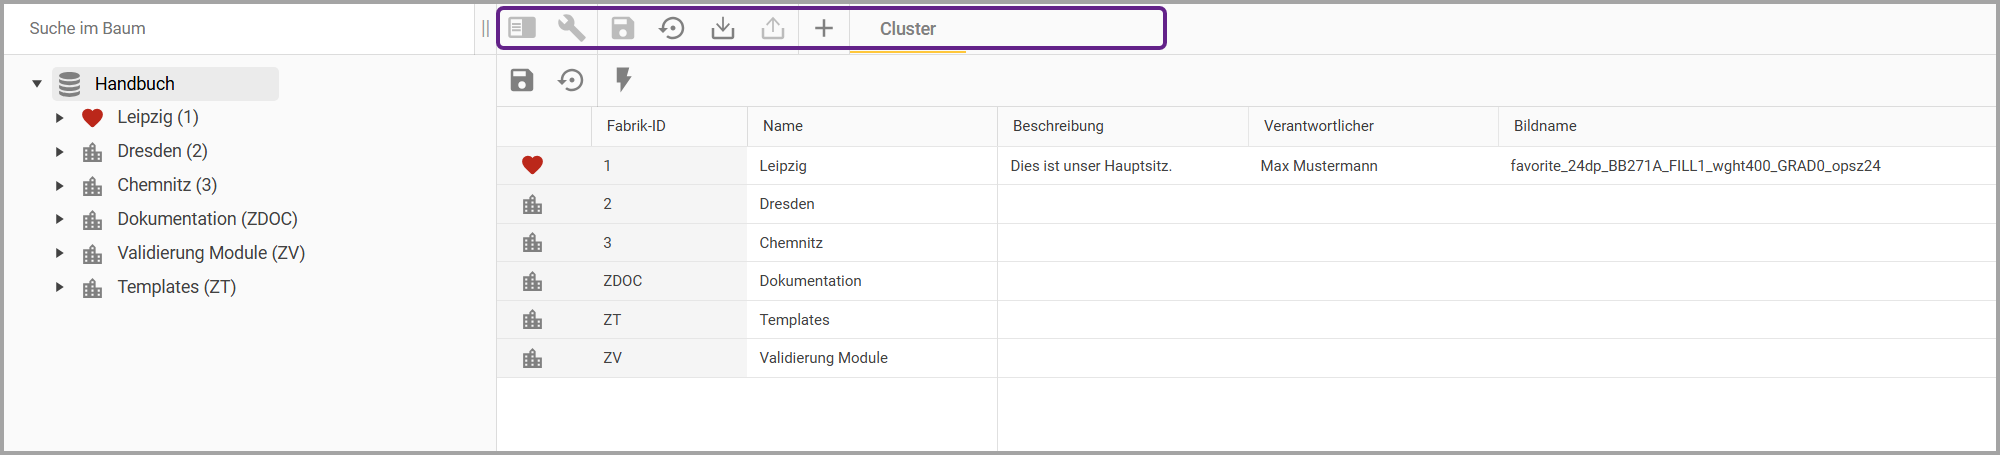Click the reset history icon in top toolbar
Viewport: 2000px width, 455px height.
click(672, 28)
